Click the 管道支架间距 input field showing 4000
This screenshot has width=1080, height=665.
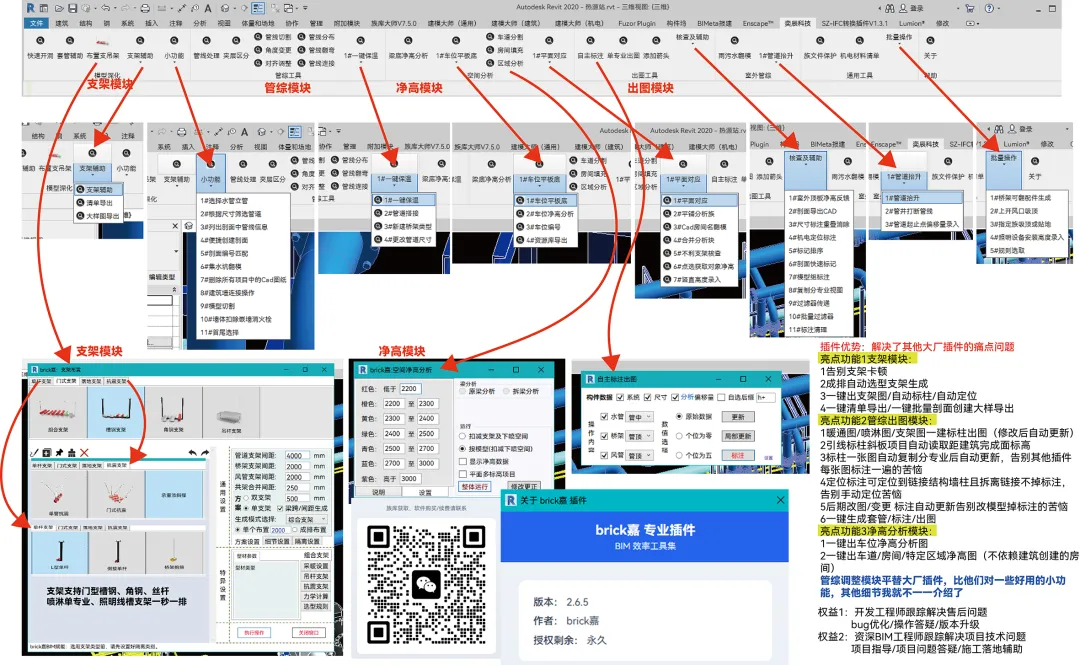pos(298,456)
